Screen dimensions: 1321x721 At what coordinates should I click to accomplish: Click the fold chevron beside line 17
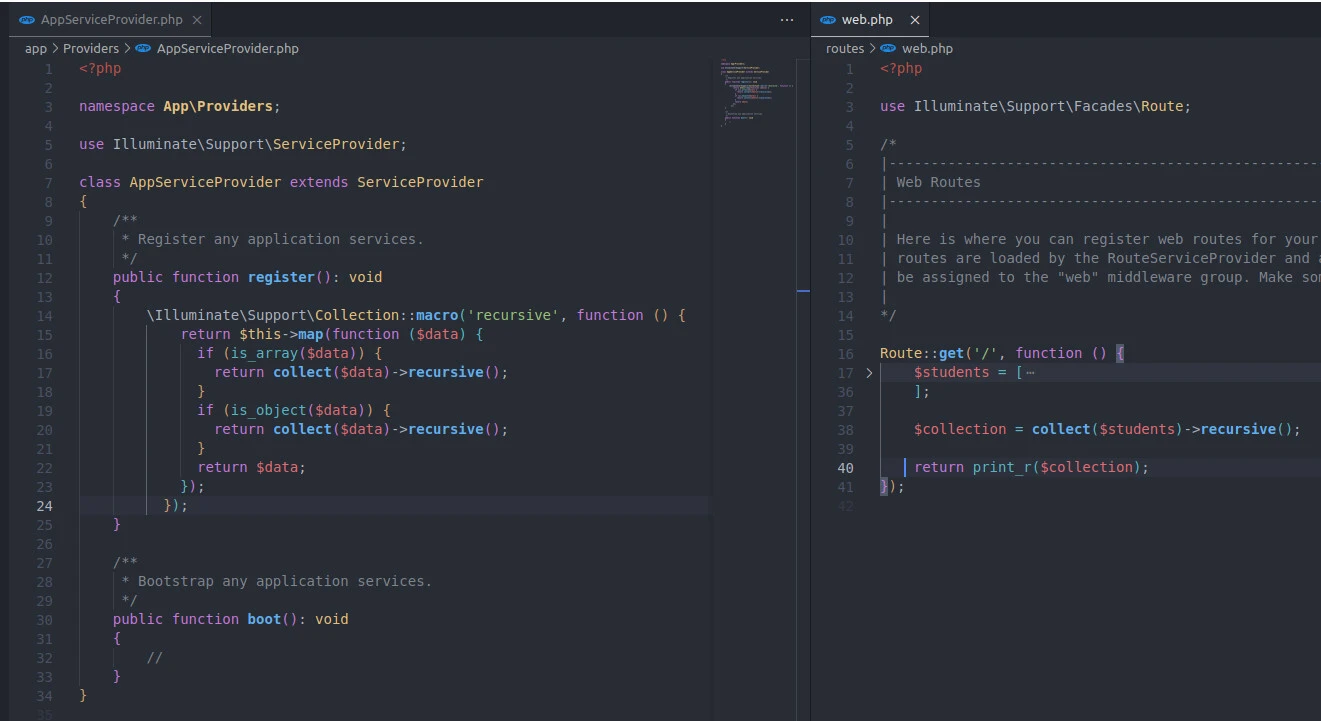pos(868,372)
